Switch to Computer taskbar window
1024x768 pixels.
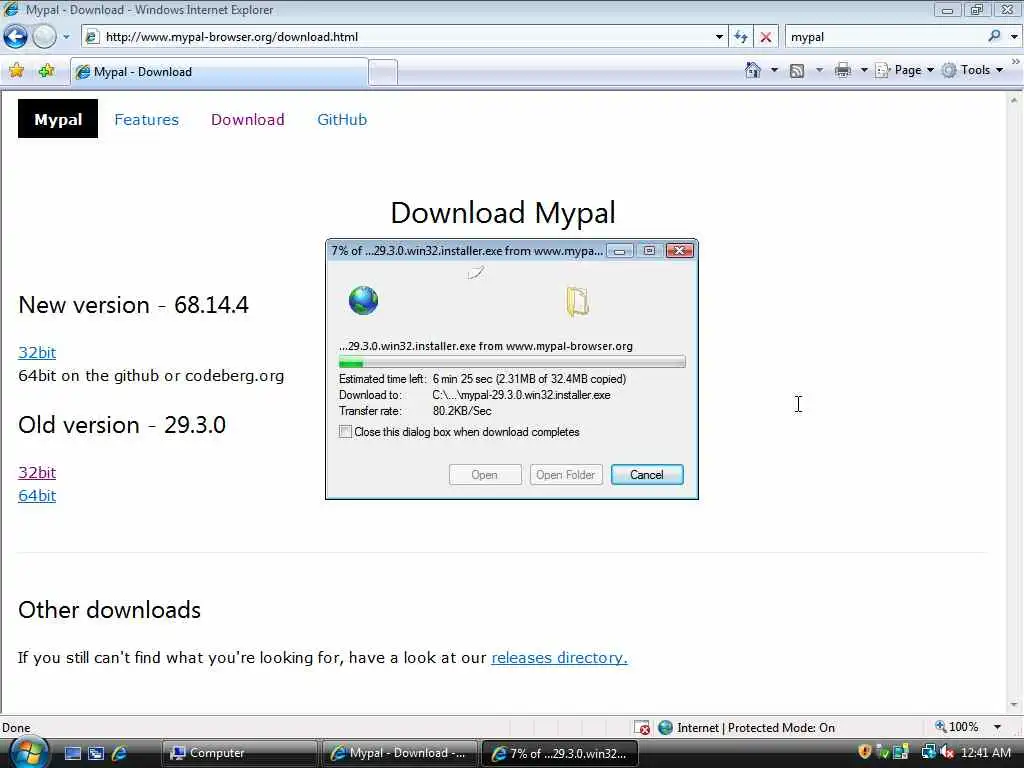(x=240, y=753)
